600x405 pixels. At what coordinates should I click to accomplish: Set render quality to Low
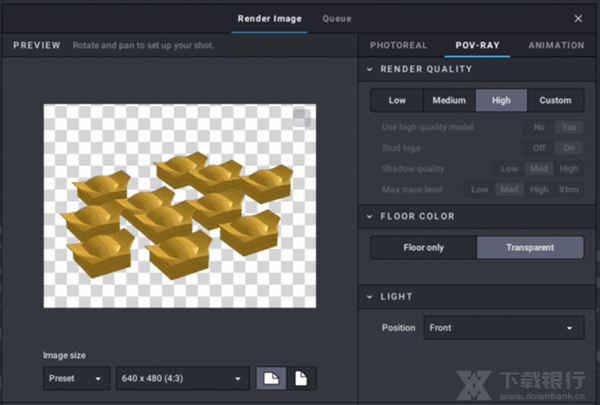[397, 100]
